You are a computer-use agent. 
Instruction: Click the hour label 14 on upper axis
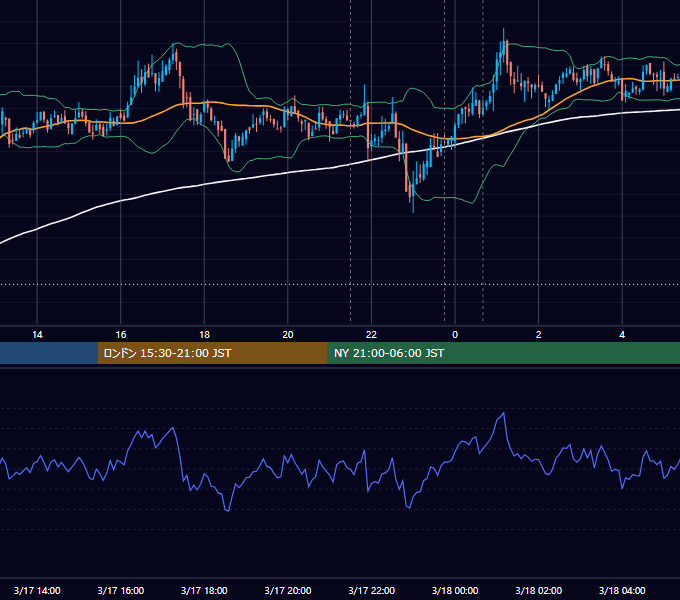pos(37,335)
